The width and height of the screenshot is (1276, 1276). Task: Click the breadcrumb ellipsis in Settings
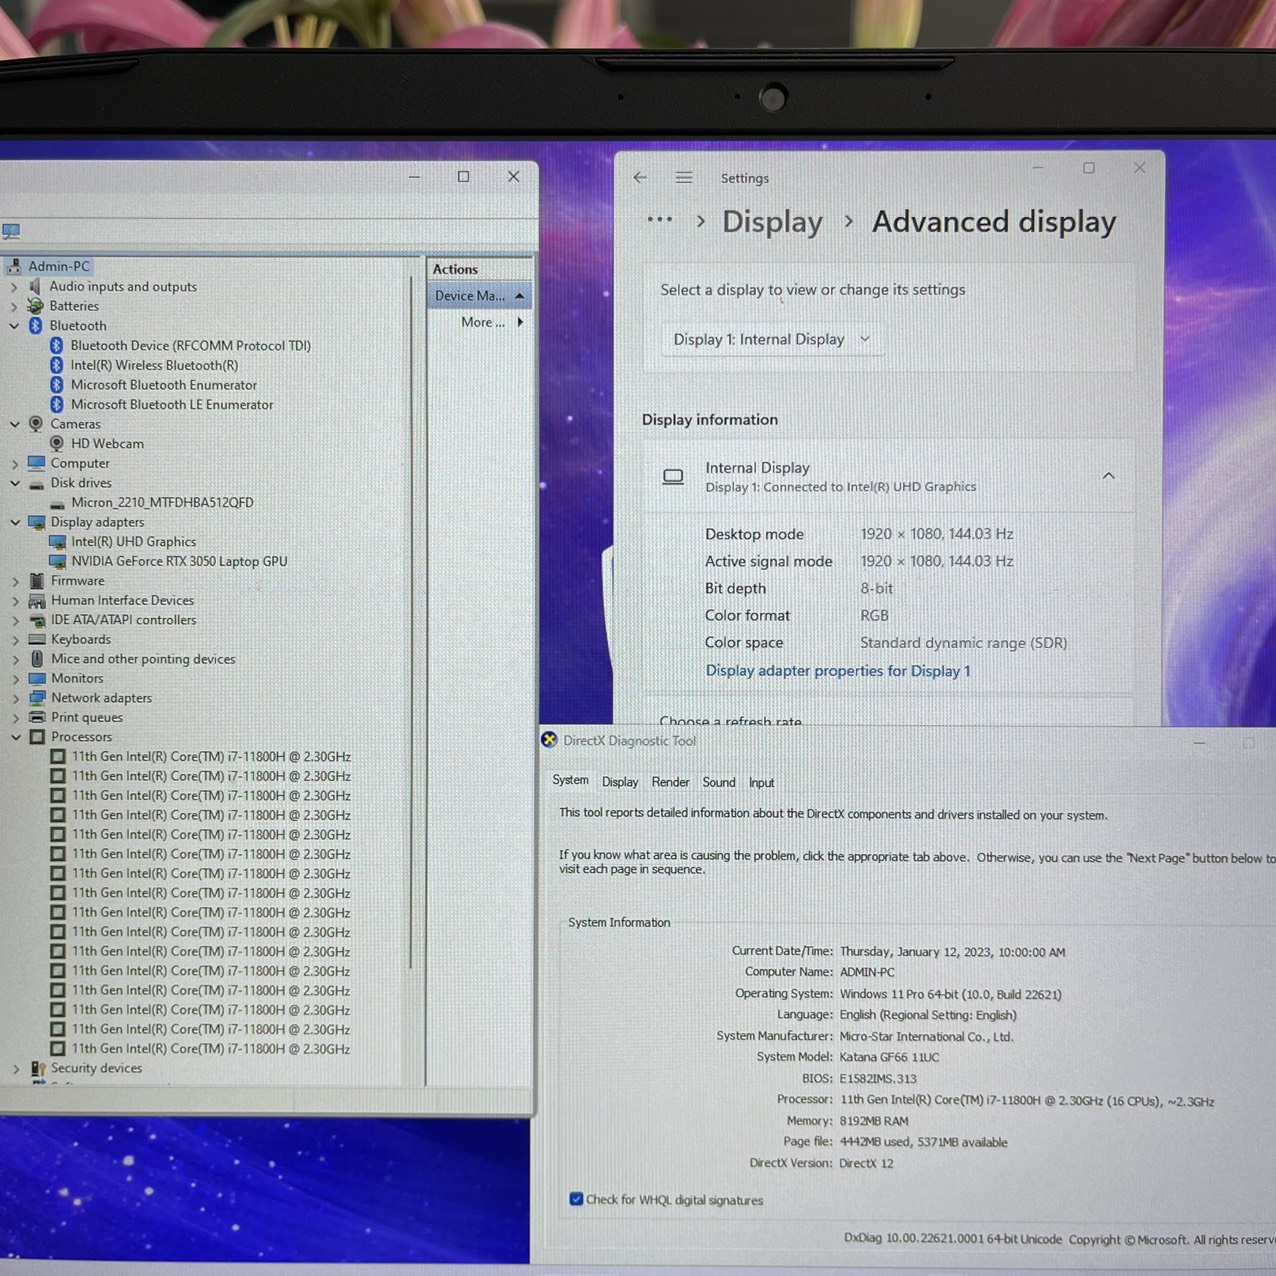pyautogui.click(x=659, y=220)
